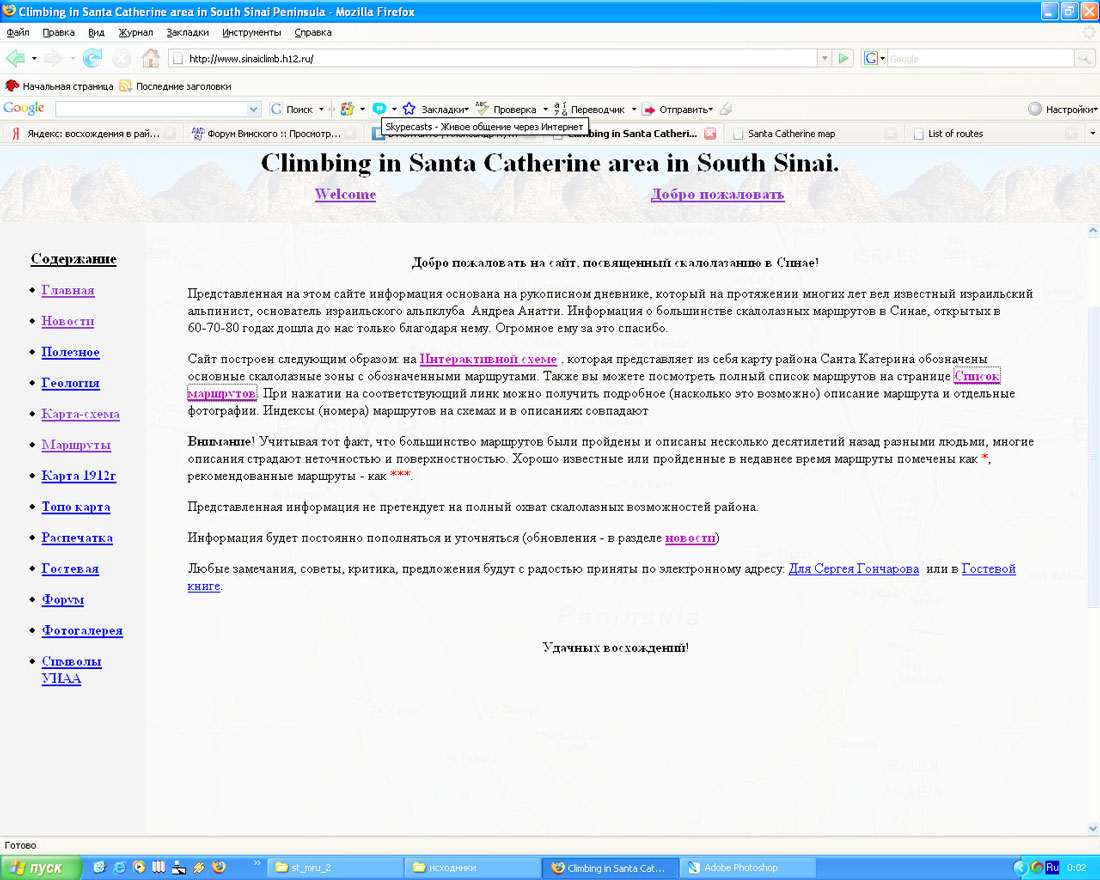The image size is (1100, 880).
Task: Click the scrollbar down arrow
Action: 1092,828
